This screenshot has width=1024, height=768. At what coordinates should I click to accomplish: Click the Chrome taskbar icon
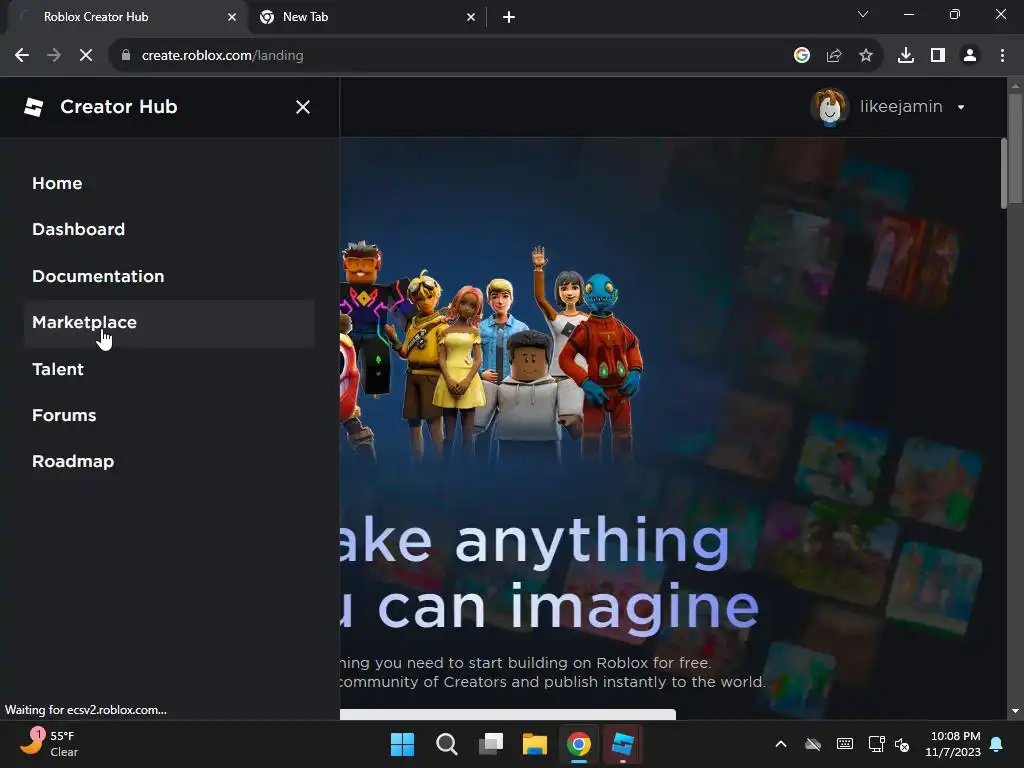(x=579, y=744)
